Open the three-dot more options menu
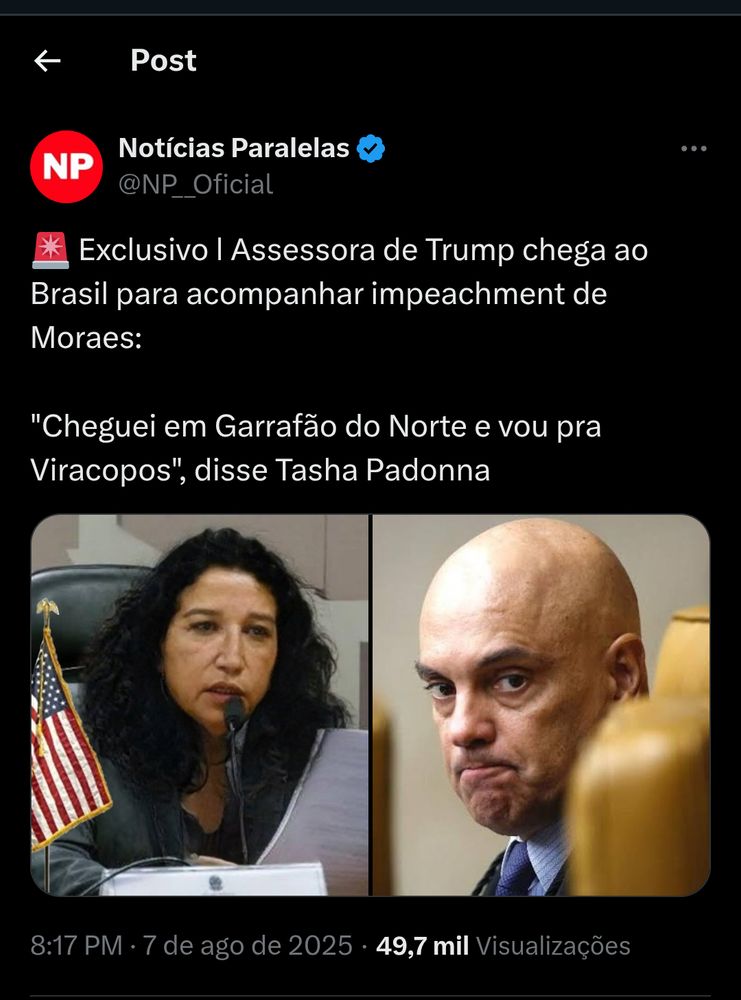The height and width of the screenshot is (1000, 741). pyautogui.click(x=693, y=149)
